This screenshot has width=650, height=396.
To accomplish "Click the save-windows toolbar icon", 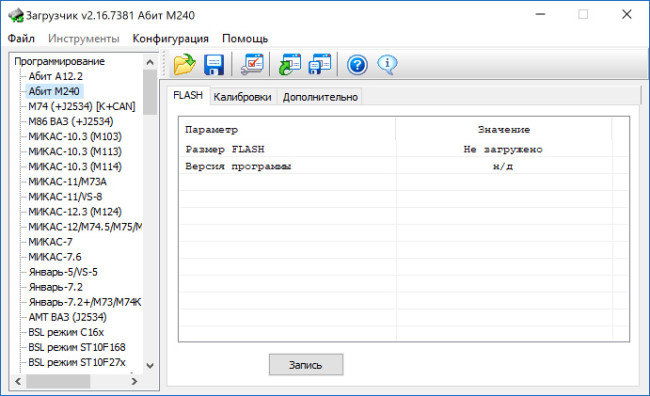I will point(320,65).
